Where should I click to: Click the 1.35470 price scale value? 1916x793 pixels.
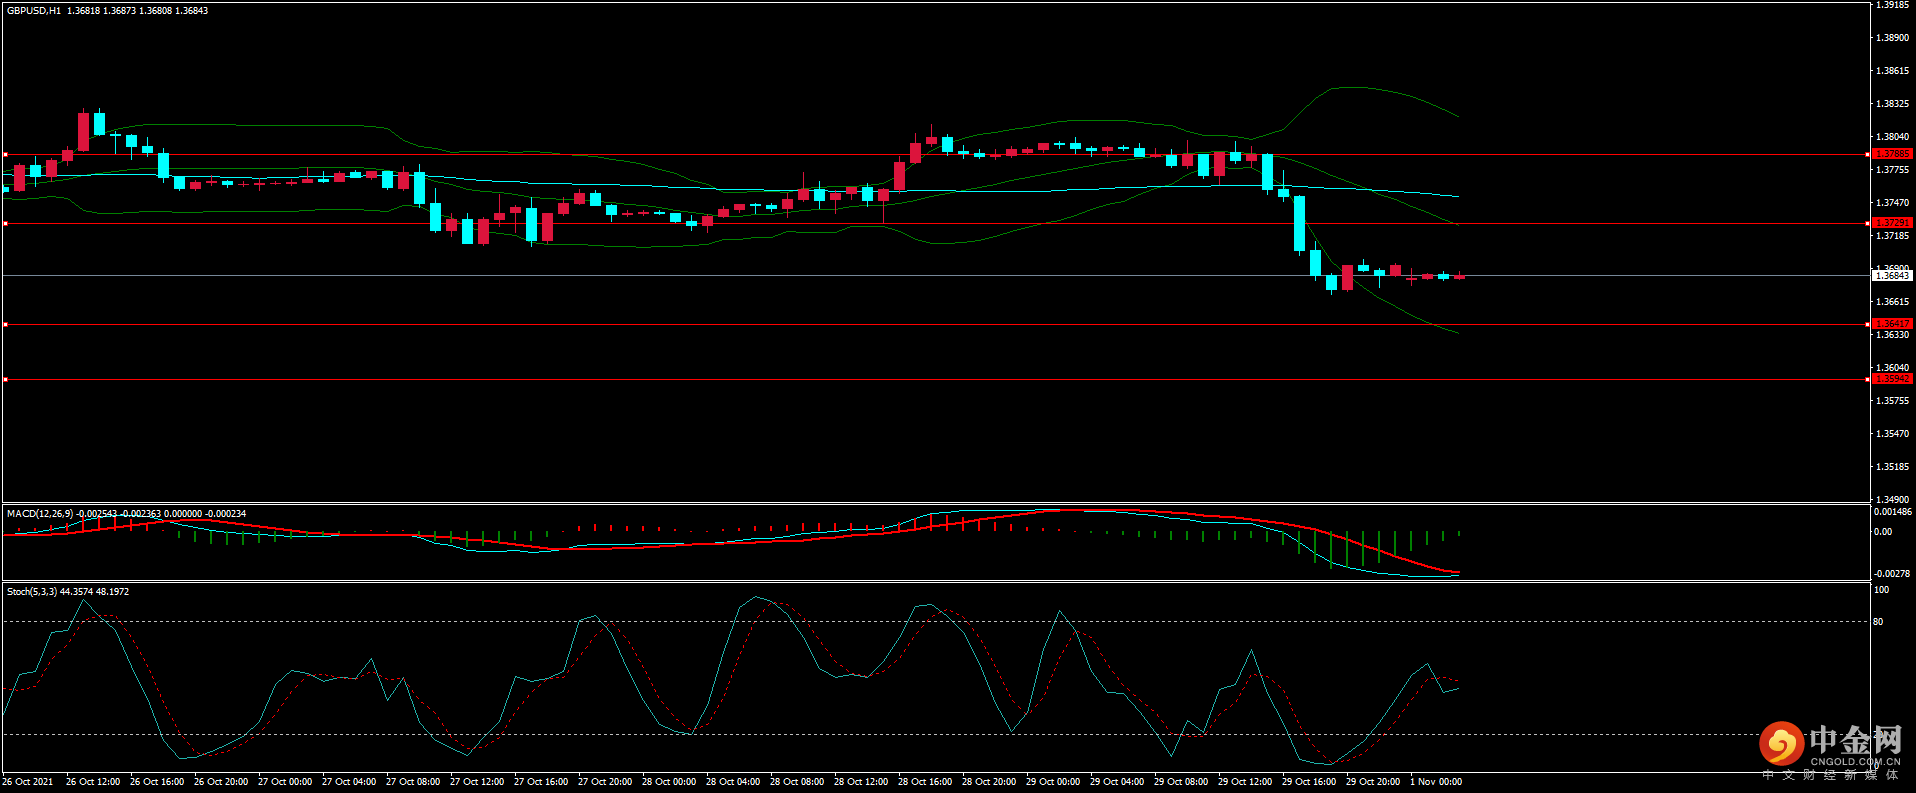coord(1892,434)
